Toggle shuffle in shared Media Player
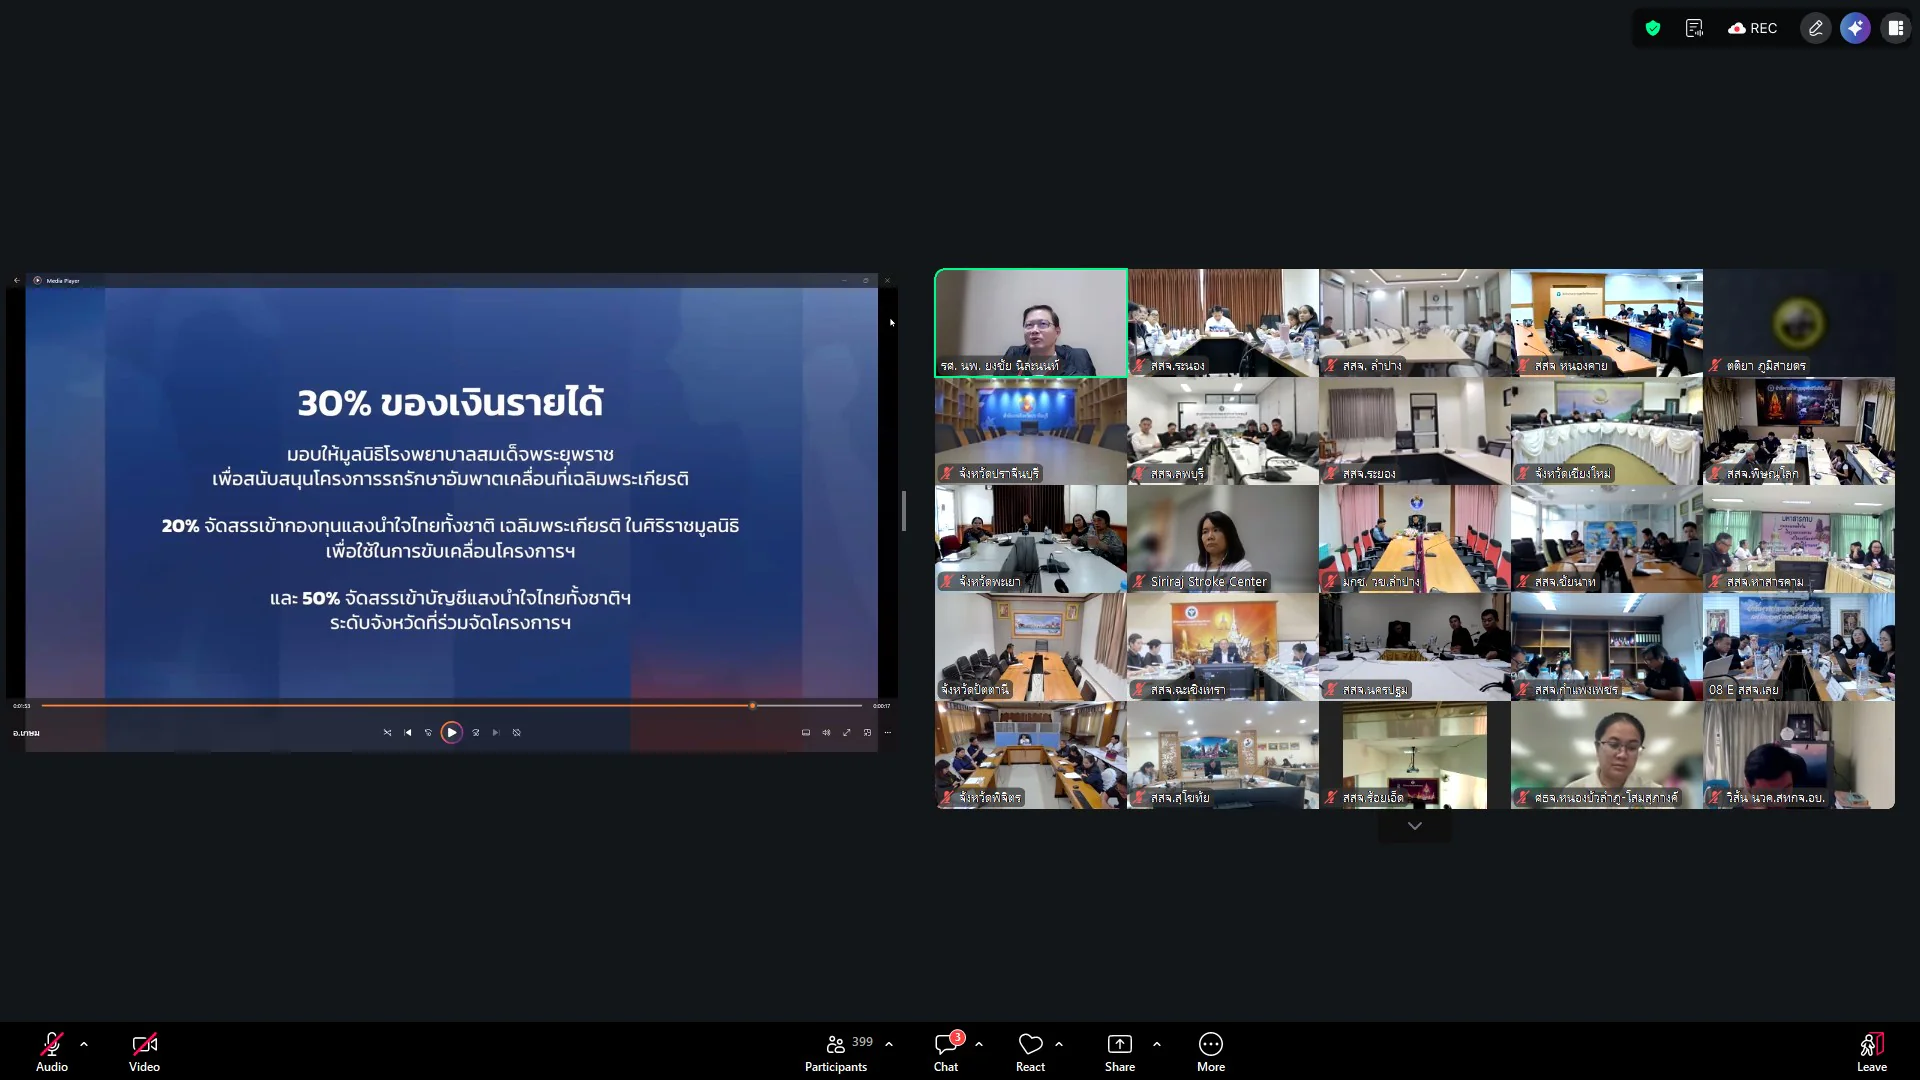Image resolution: width=1920 pixels, height=1080 pixels. (387, 732)
